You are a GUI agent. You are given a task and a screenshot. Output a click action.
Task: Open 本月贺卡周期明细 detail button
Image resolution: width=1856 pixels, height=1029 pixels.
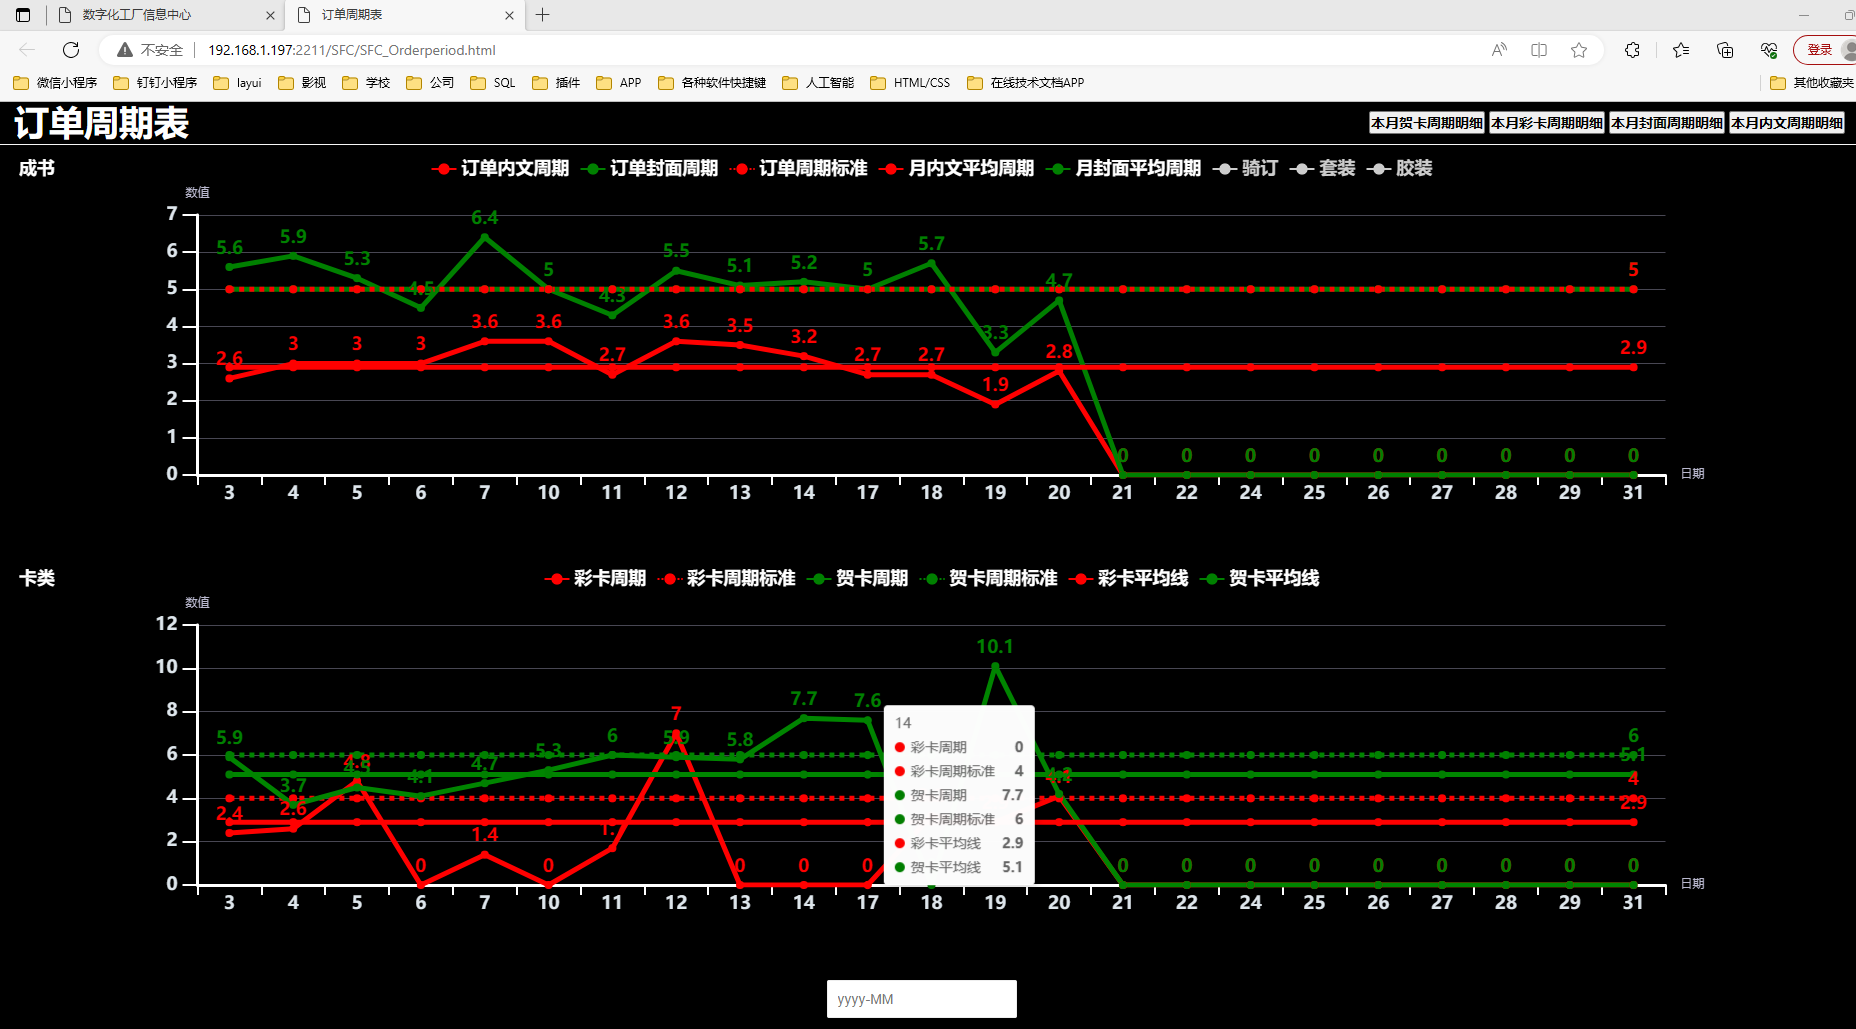[1427, 123]
